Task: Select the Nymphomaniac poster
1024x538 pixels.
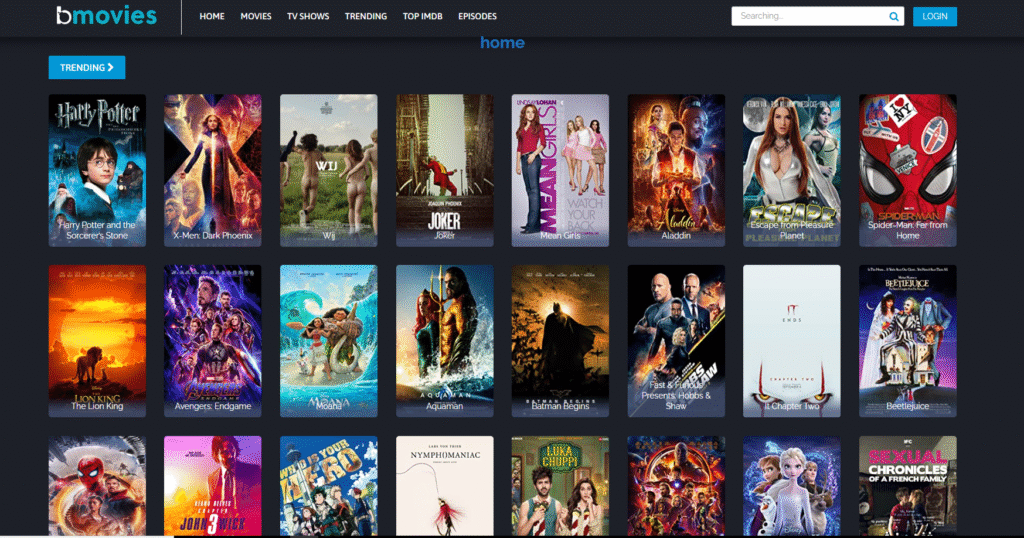Action: point(445,486)
